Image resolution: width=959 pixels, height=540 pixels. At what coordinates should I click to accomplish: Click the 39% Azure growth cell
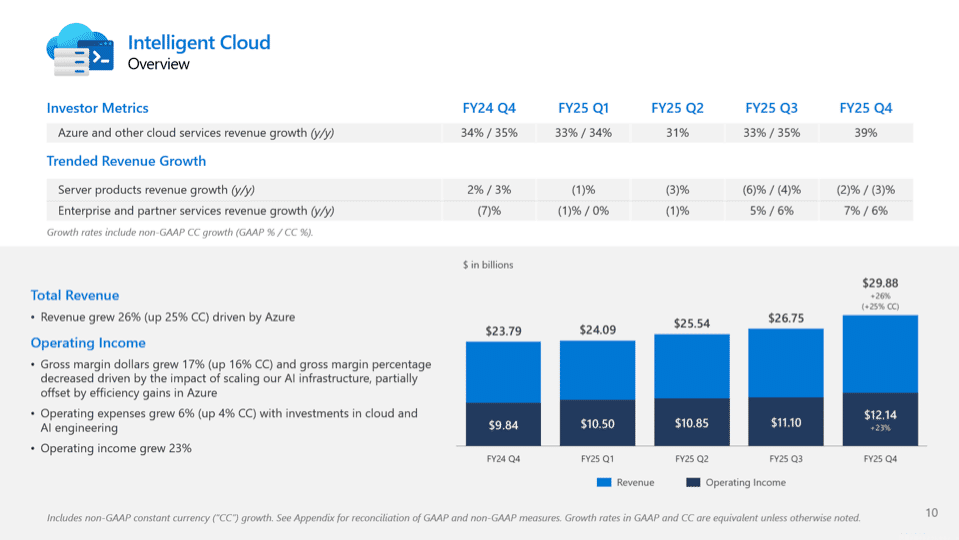pos(865,133)
